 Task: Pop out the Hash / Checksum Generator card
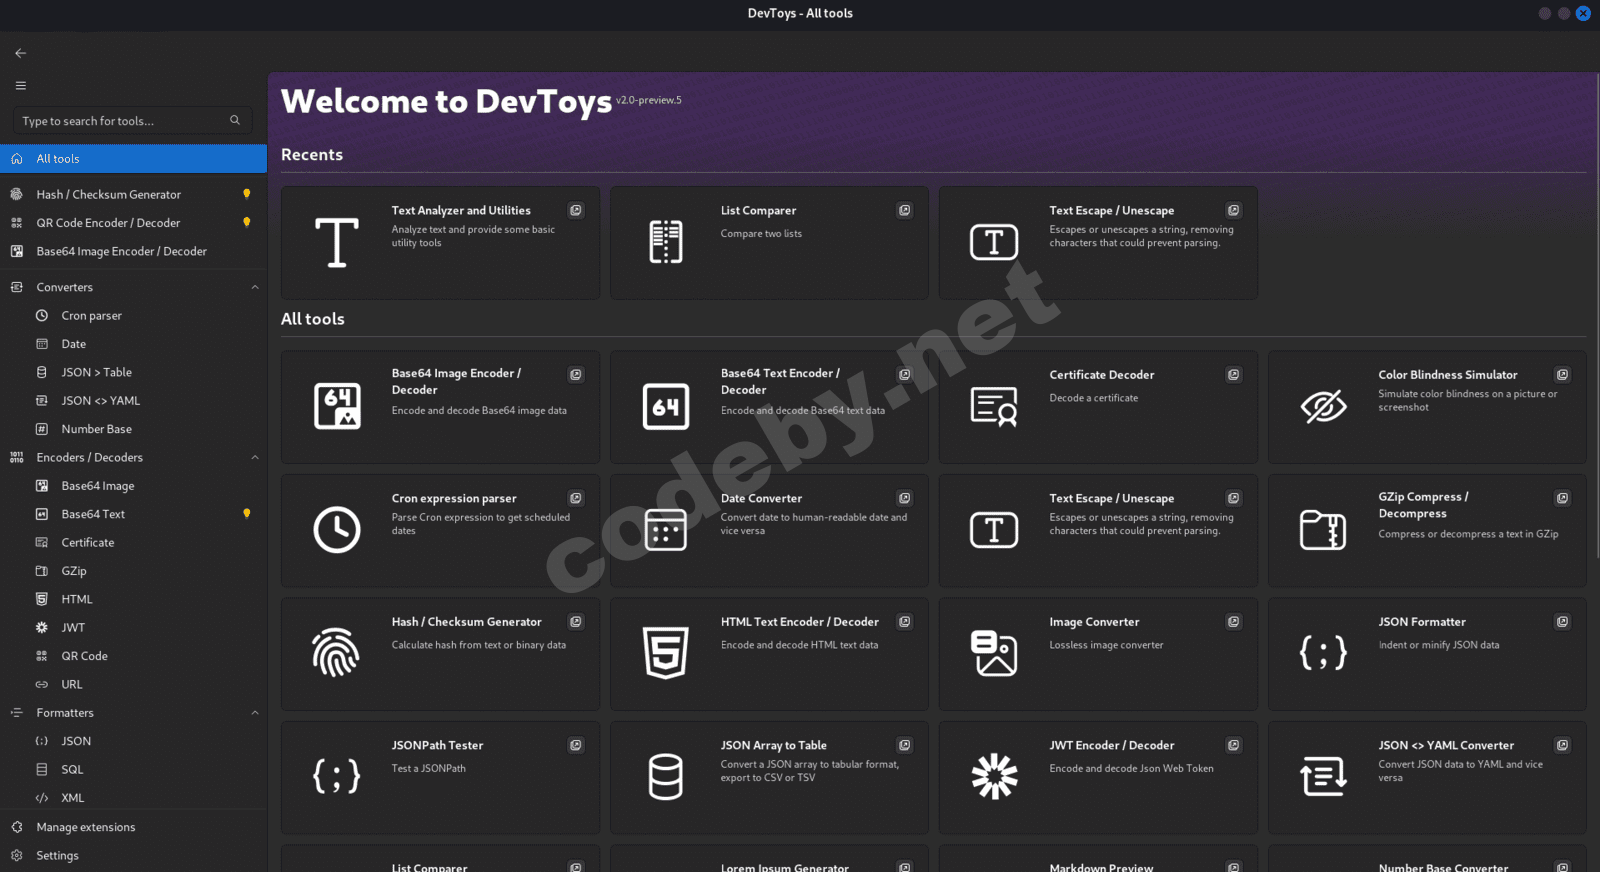pos(576,622)
